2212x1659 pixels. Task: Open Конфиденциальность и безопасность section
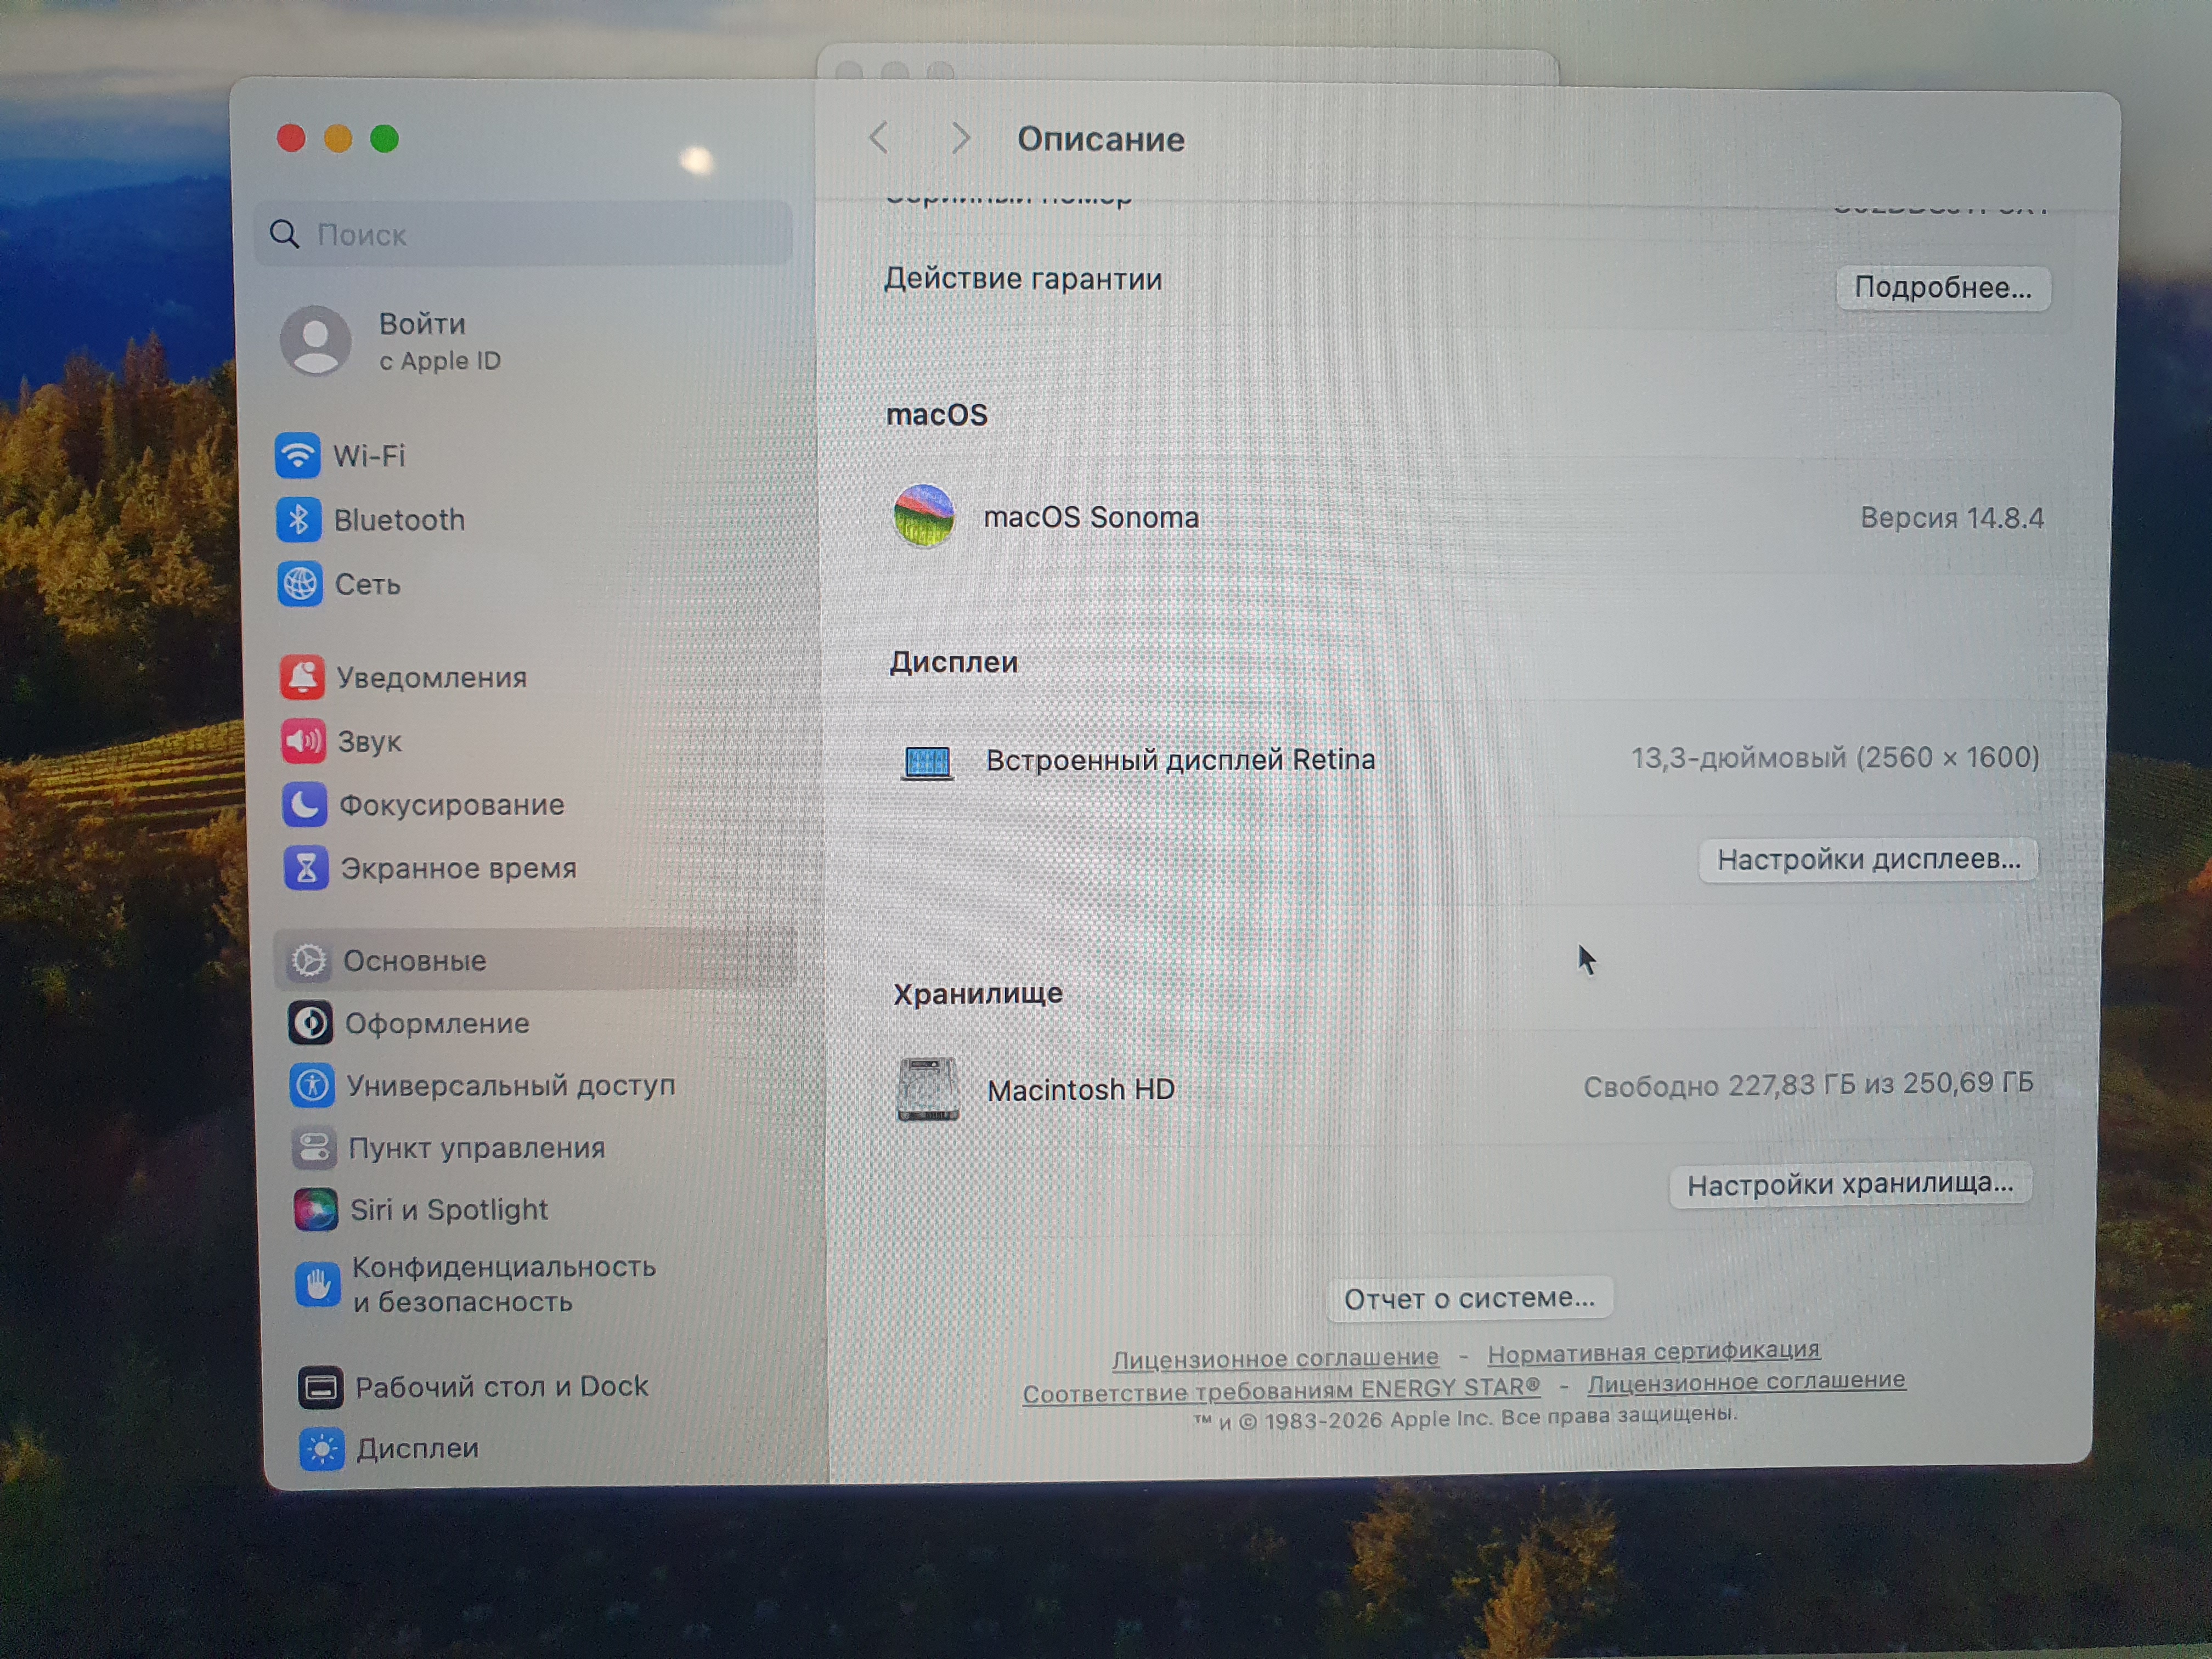click(x=503, y=1284)
